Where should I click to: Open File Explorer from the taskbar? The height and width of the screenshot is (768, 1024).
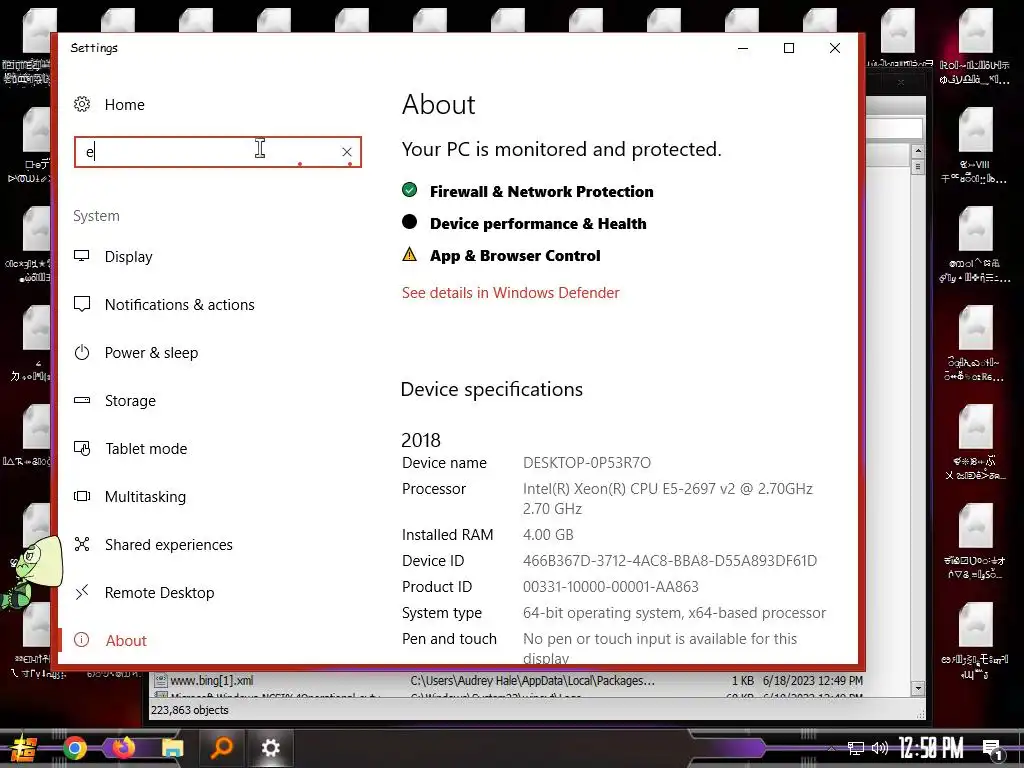point(172,748)
